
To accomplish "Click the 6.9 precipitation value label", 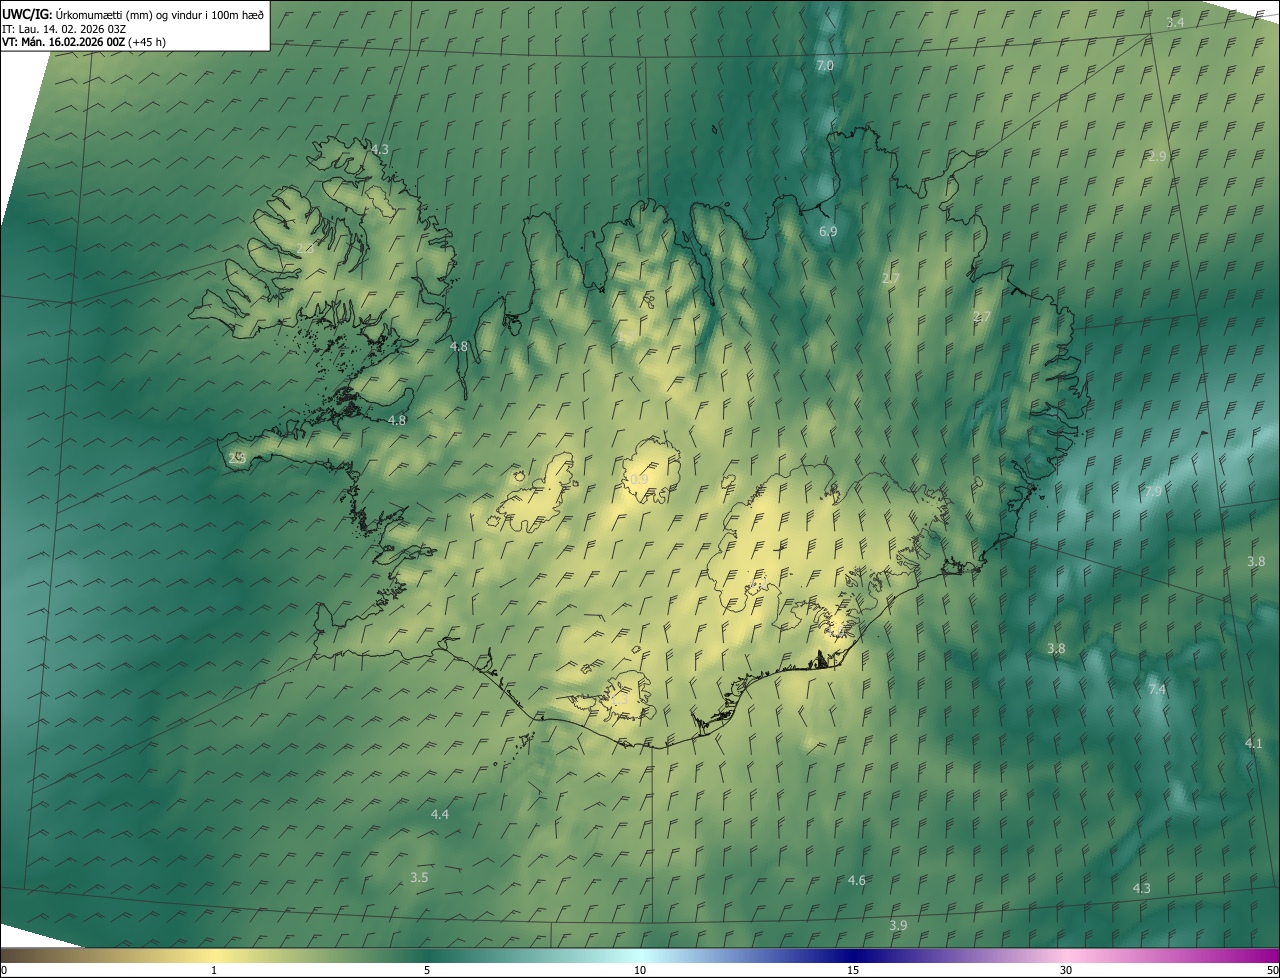I will tap(827, 231).
